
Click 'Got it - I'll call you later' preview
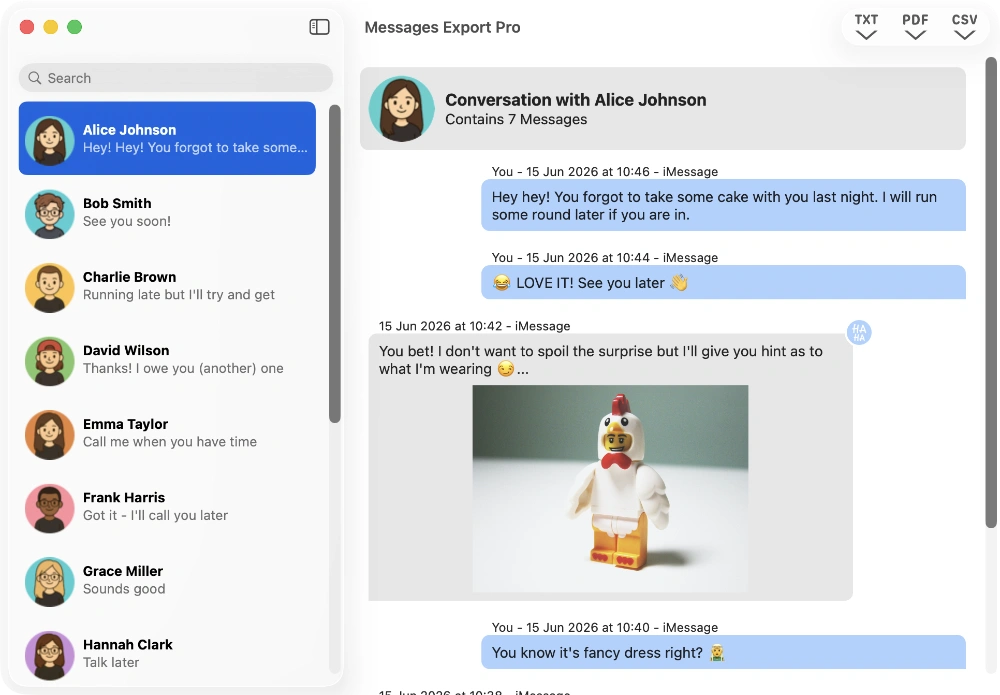click(155, 515)
